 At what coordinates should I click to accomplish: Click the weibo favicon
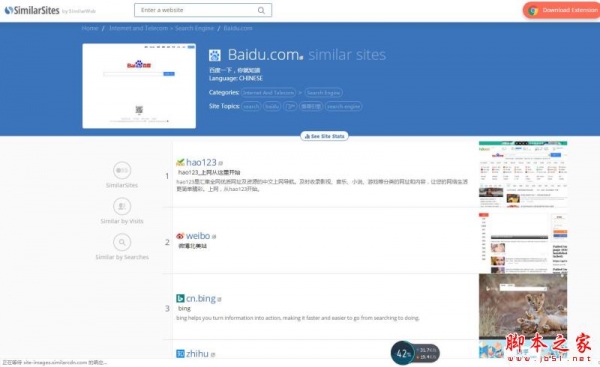tap(180, 236)
